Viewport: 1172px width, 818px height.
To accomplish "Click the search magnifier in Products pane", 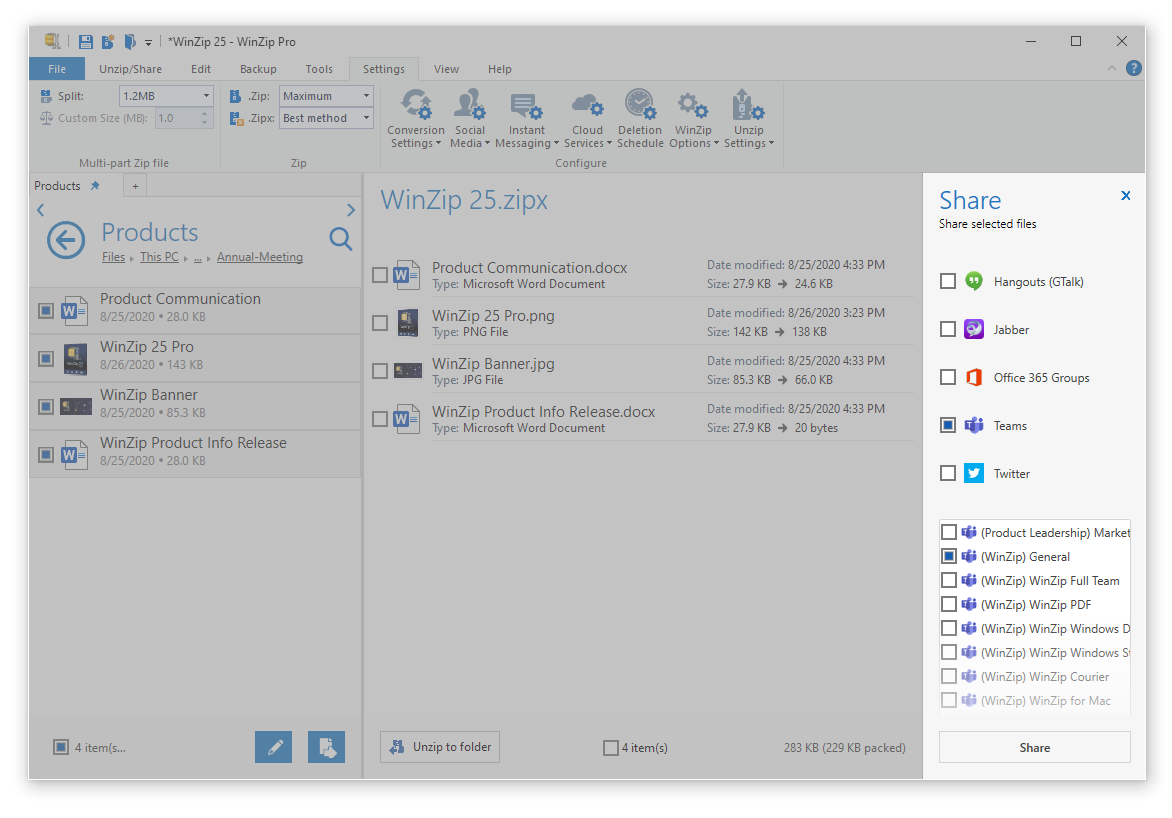I will tap(340, 239).
